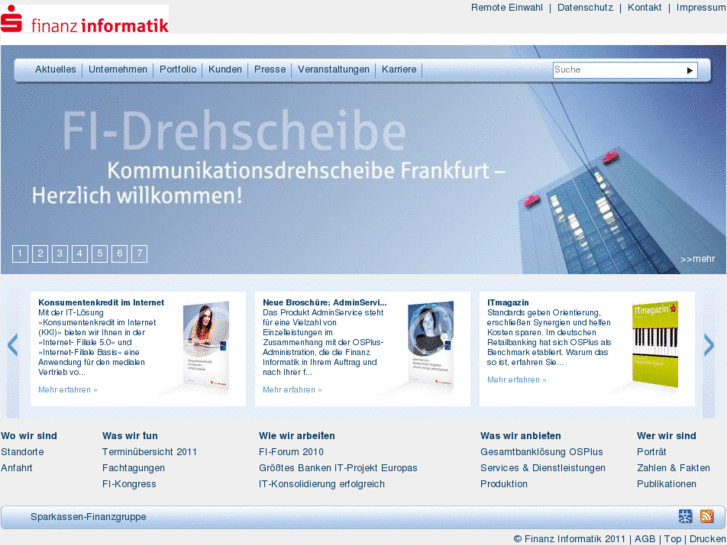Open the ITmagazin cover thumbnail
Image resolution: width=727 pixels, height=545 pixels.
tap(656, 345)
